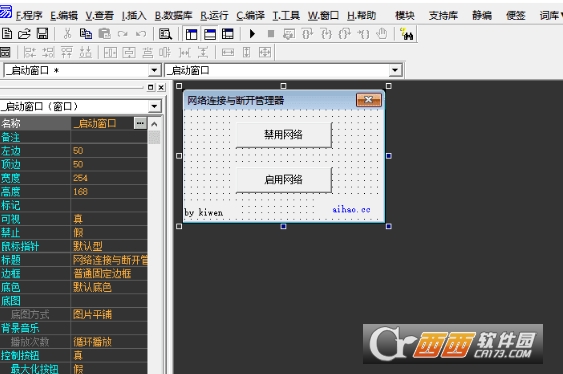Save the project with the floppy disk icon
Image resolution: width=563 pixels, height=374 pixels.
tap(42, 34)
